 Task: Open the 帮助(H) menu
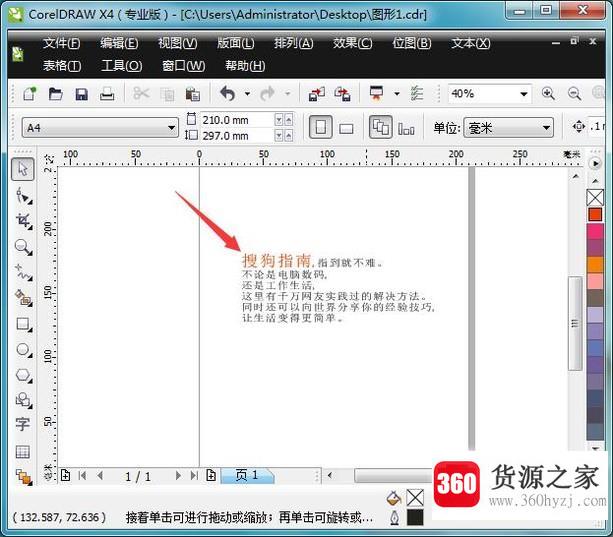245,66
